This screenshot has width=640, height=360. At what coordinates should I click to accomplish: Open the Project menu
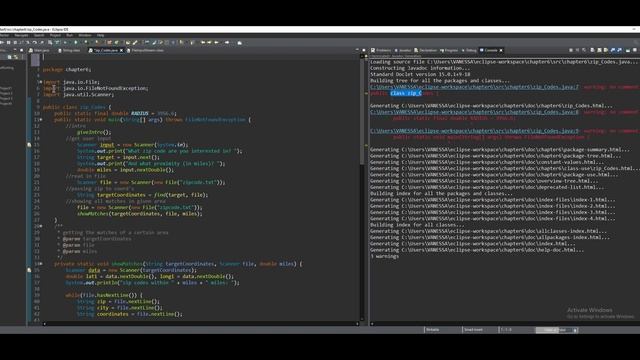(55, 36)
